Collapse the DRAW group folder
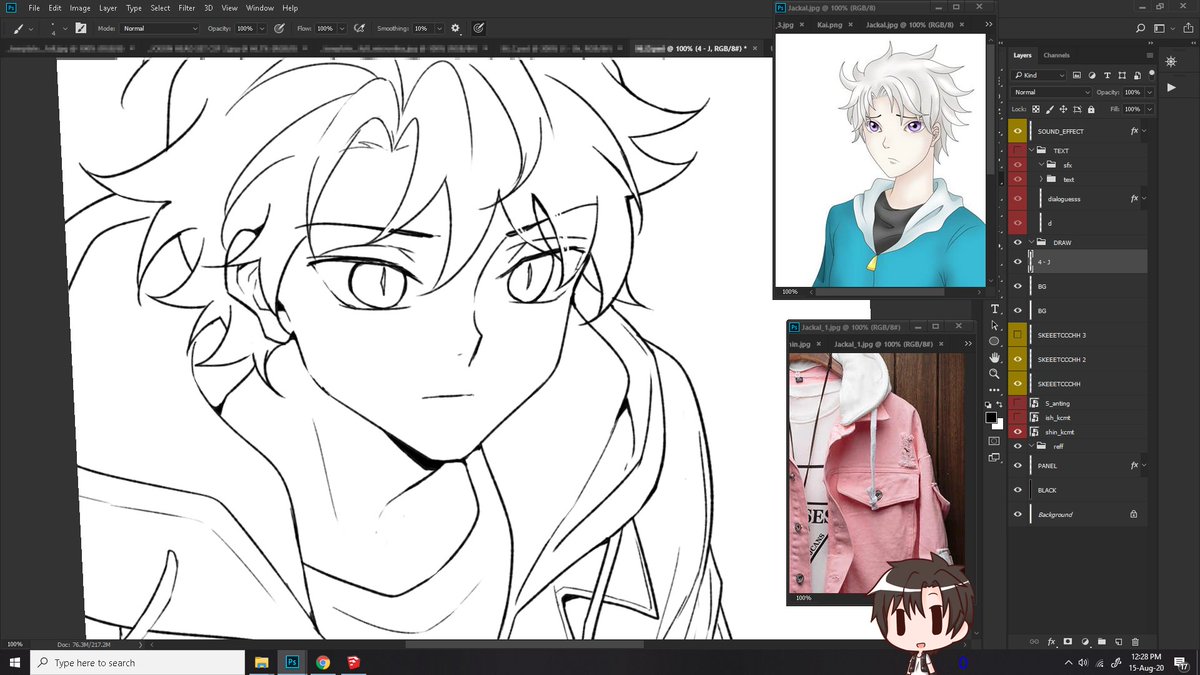Viewport: 1200px width, 675px height. [1033, 242]
